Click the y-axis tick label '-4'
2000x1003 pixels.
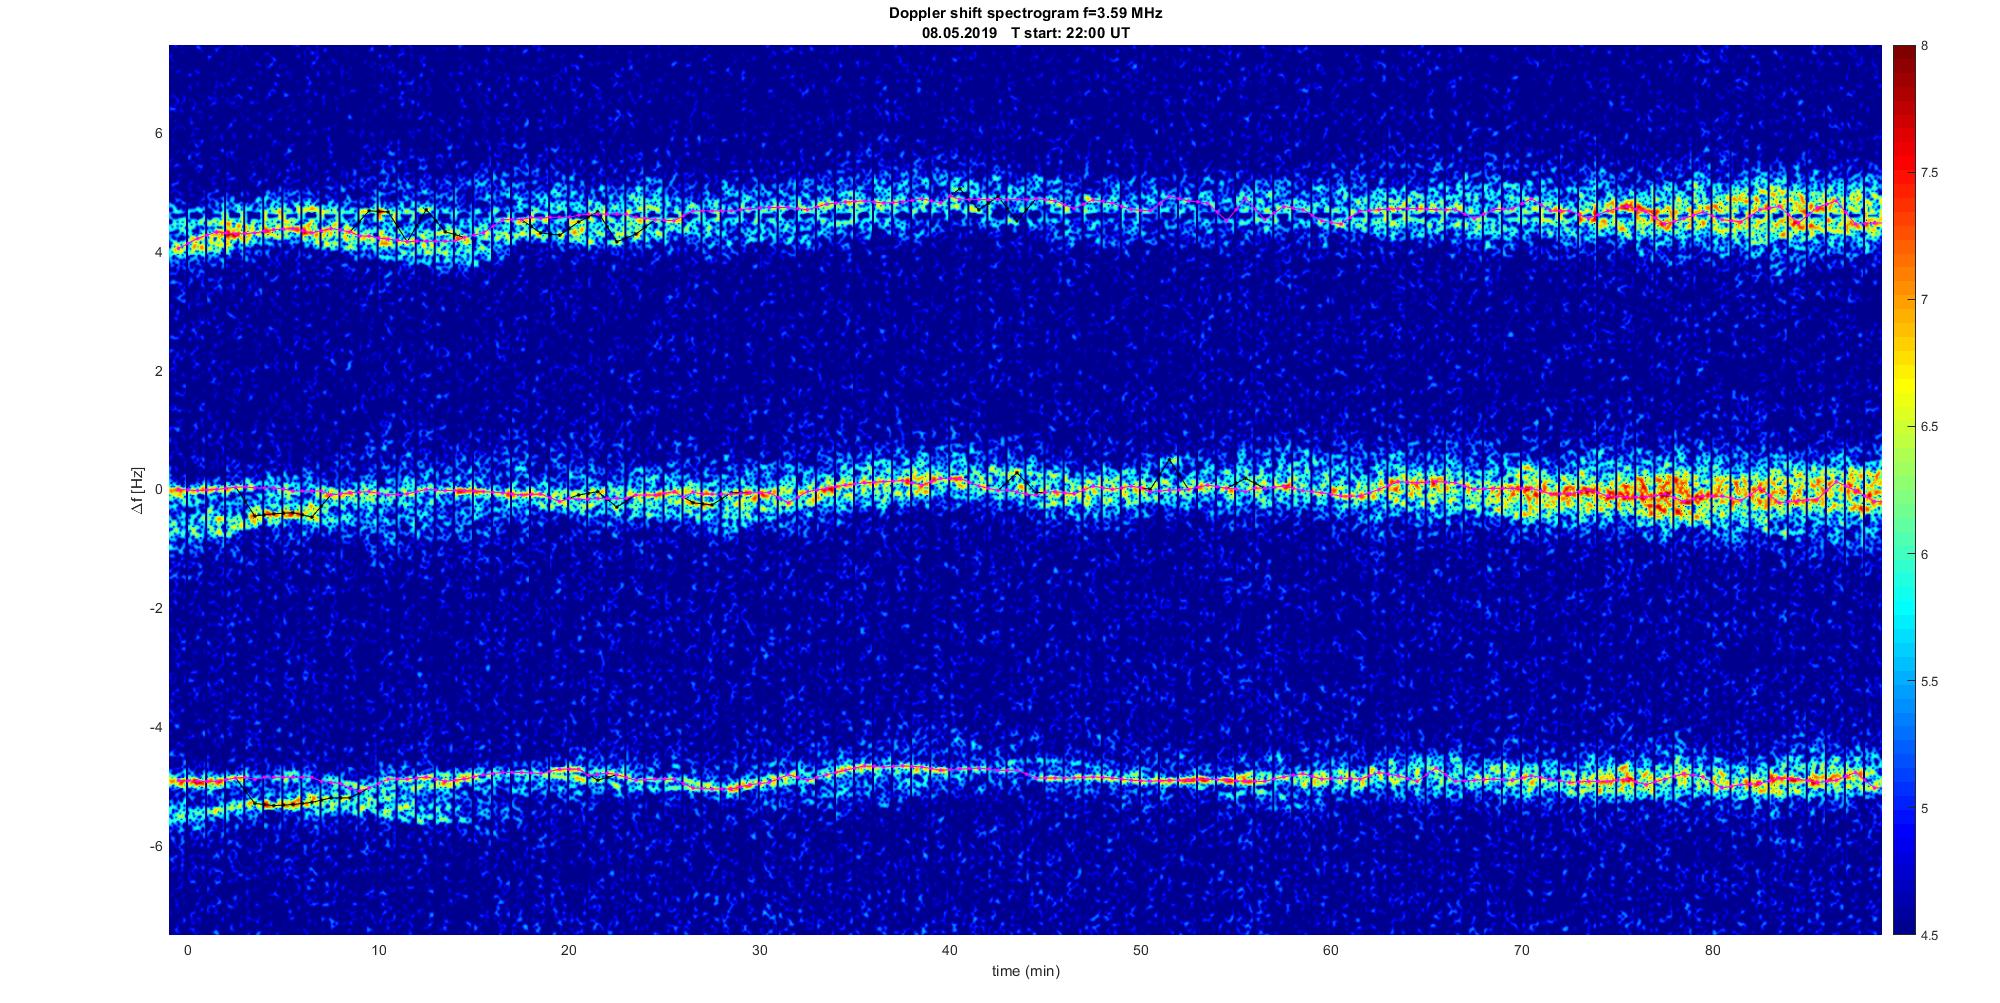click(x=155, y=727)
